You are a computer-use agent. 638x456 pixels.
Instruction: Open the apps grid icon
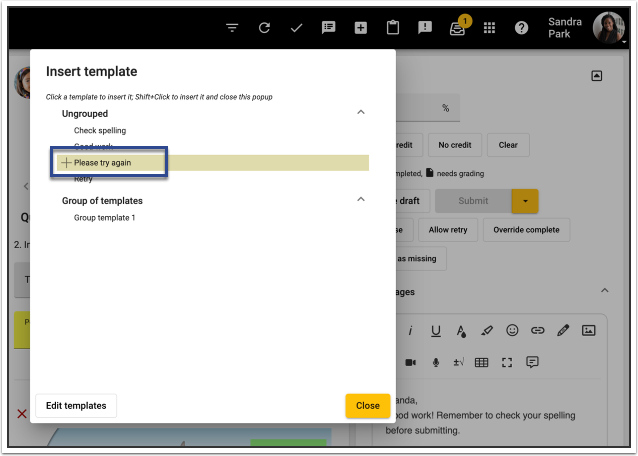489,28
